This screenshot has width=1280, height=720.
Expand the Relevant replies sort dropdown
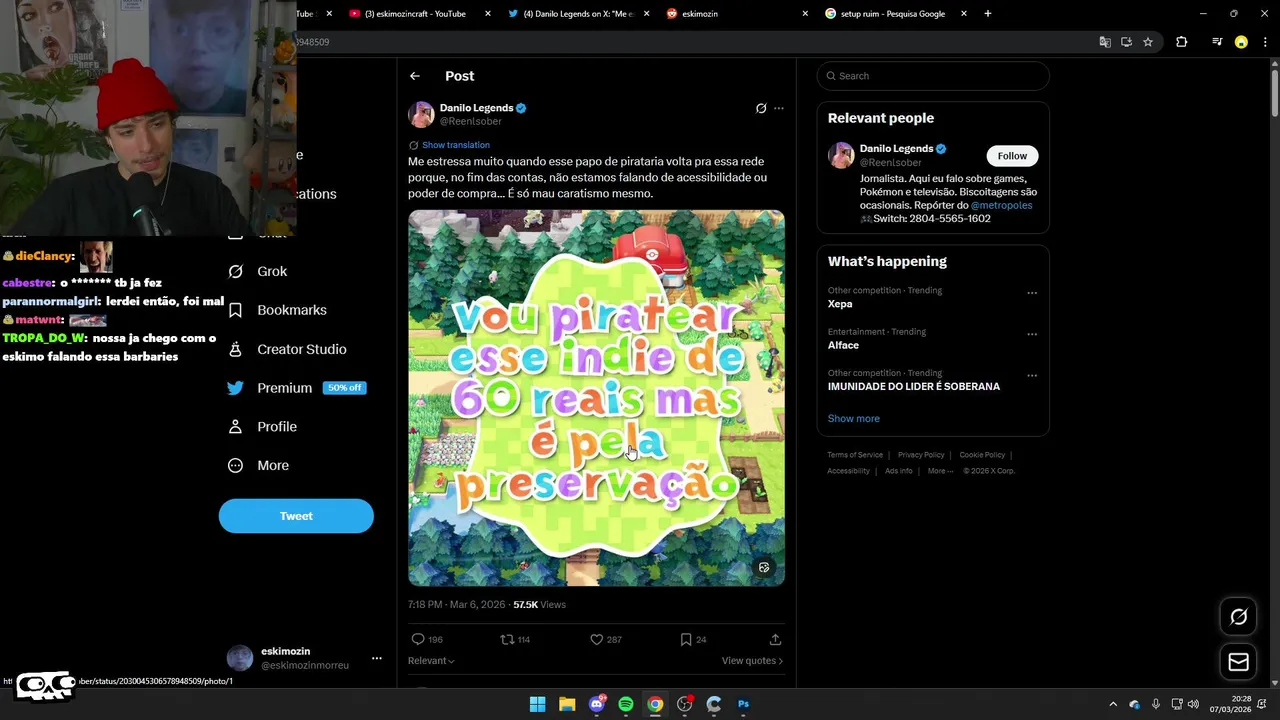point(431,661)
